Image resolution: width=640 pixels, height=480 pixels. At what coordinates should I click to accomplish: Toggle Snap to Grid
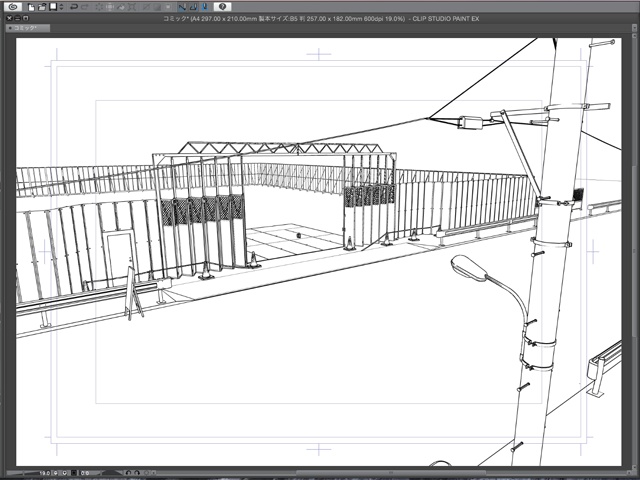204,7
